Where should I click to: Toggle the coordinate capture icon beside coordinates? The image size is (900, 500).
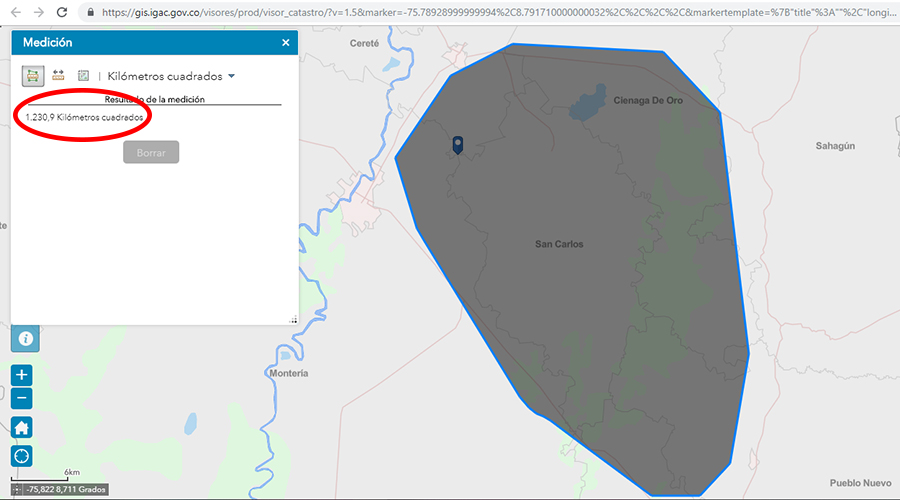17,490
